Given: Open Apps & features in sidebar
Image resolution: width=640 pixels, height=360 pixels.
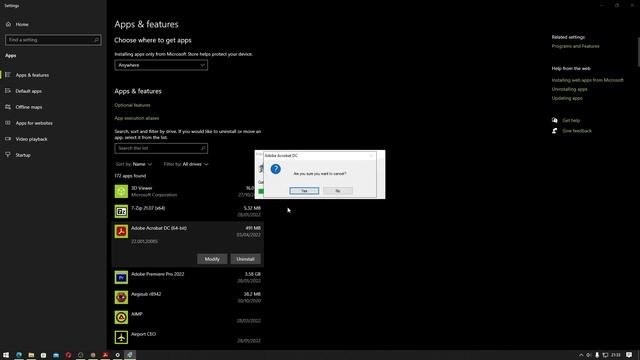Looking at the screenshot, I should tap(32, 75).
